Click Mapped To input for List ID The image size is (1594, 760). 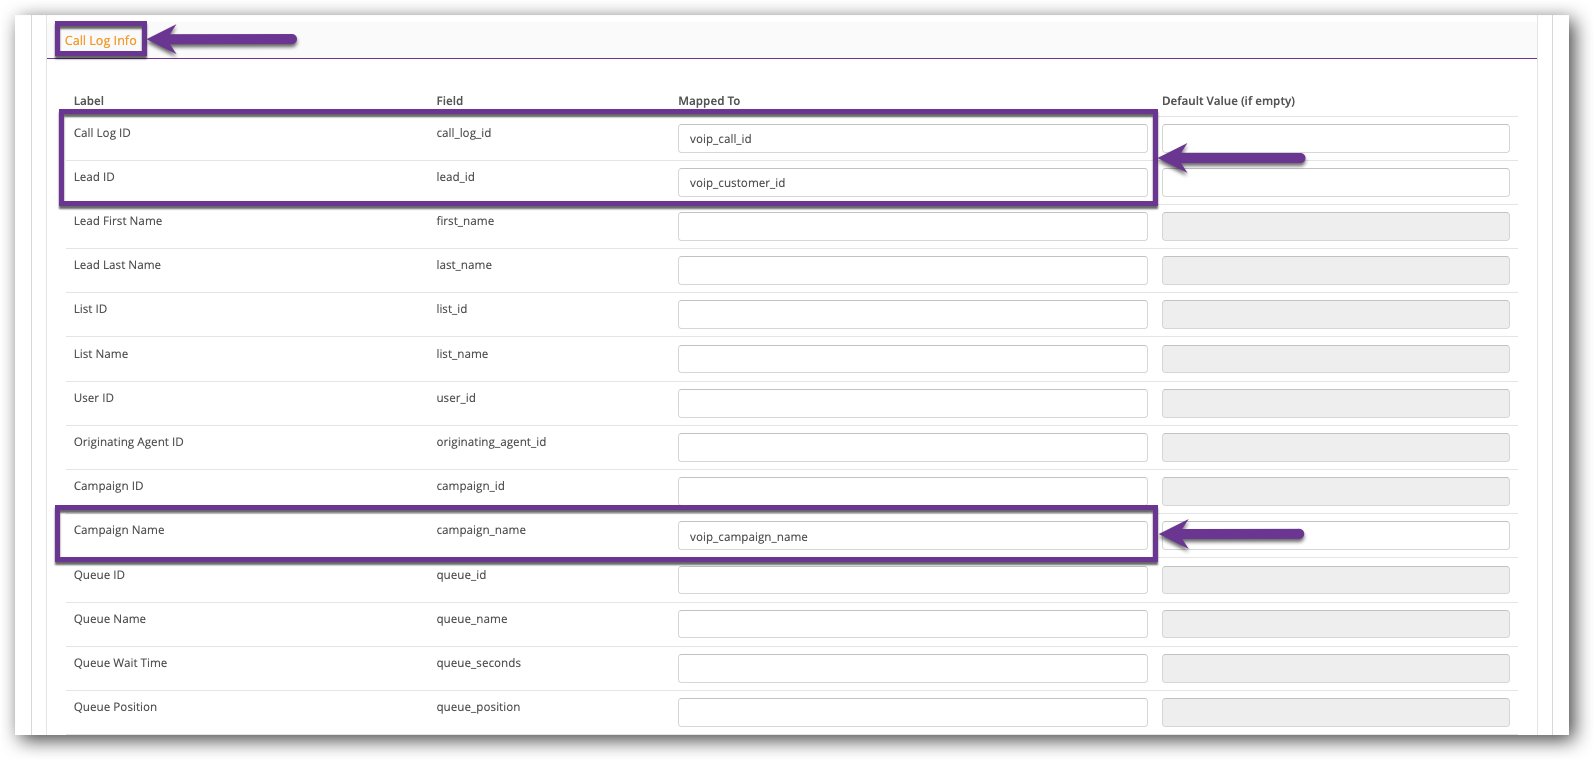point(912,315)
